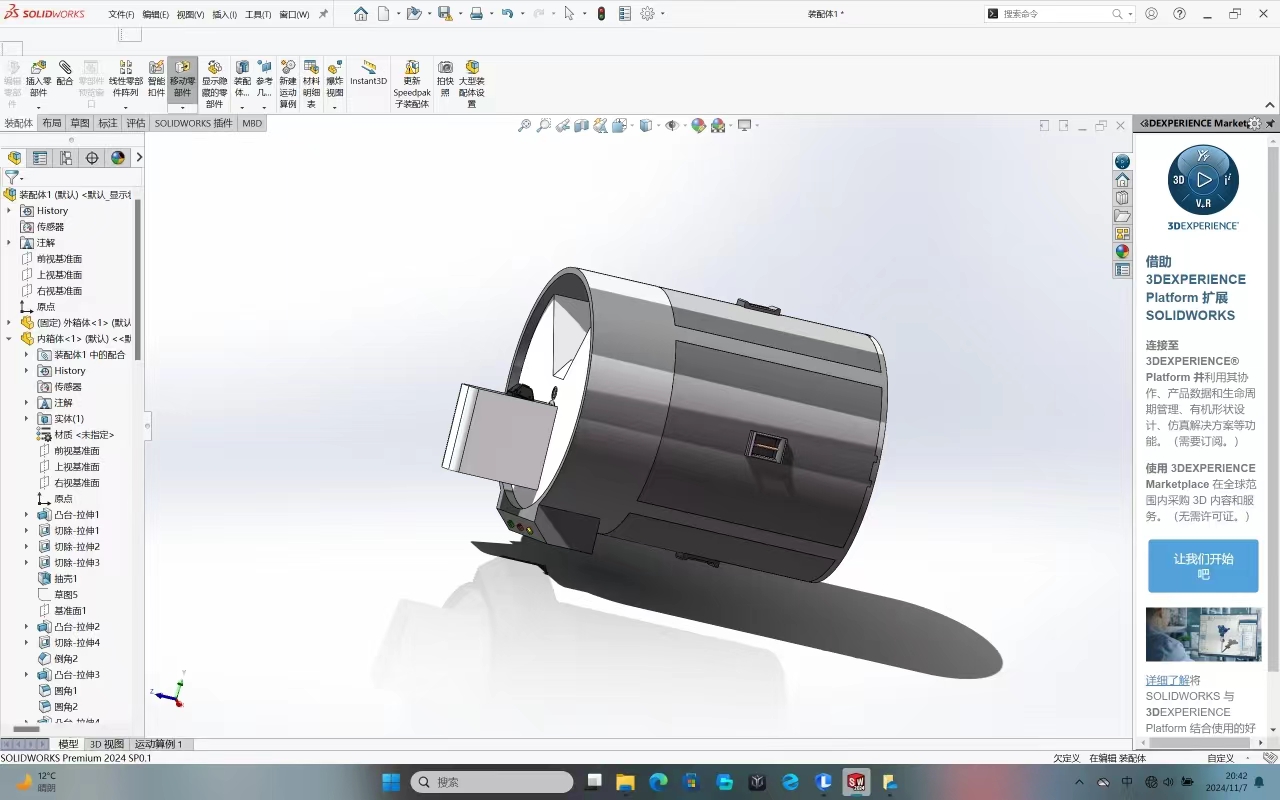Click the 让我们开始吧 button

point(1203,566)
